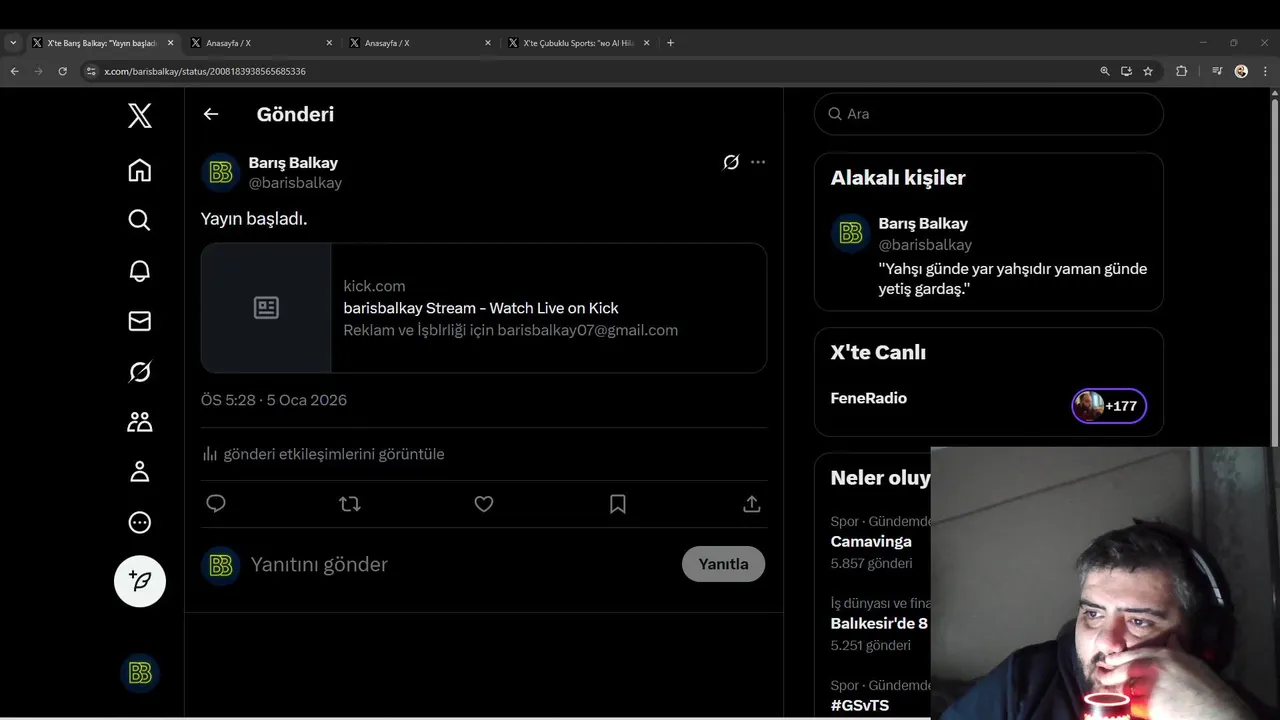Open barisbalkay Stream Watch Live link
The image size is (1280, 720).
point(481,308)
